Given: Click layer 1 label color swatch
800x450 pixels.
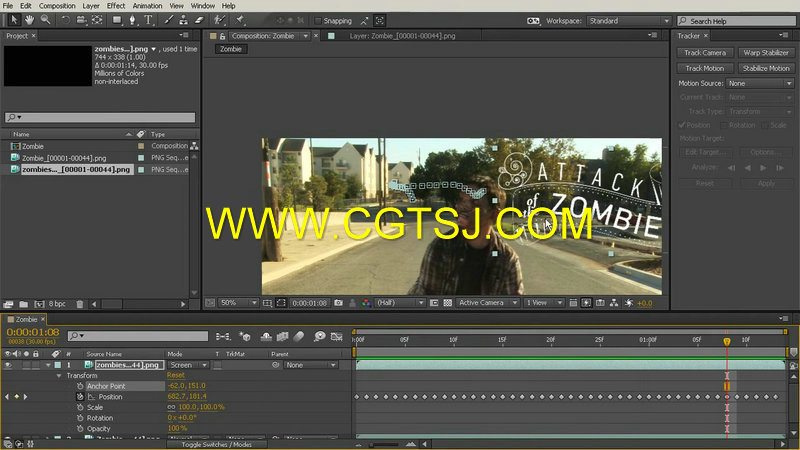Looking at the screenshot, I should pyautogui.click(x=58, y=365).
